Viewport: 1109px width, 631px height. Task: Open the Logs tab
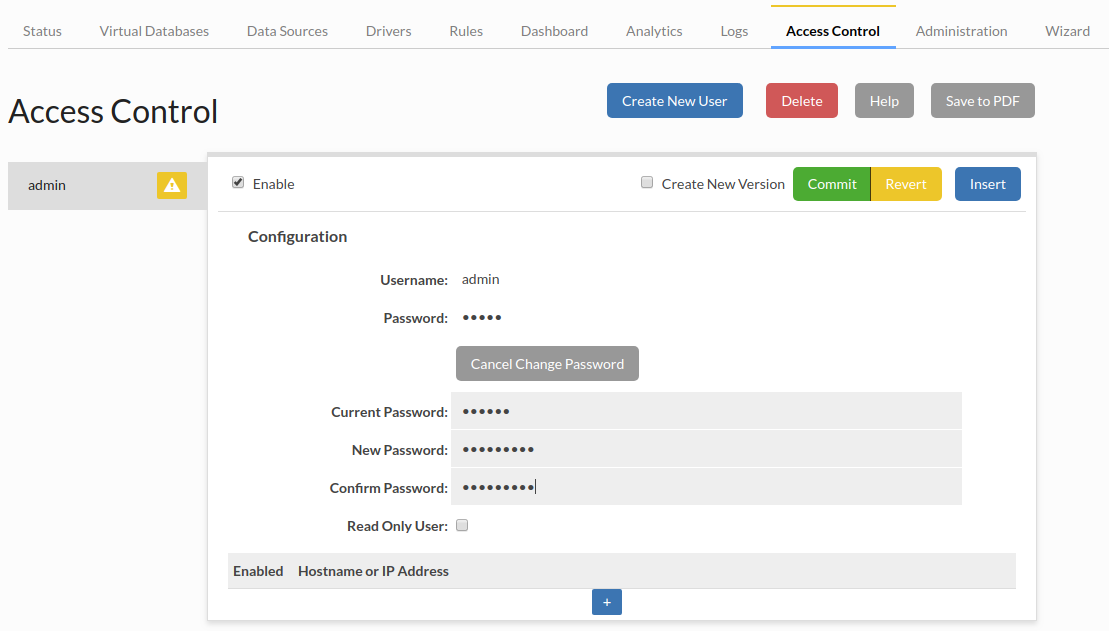(x=734, y=31)
